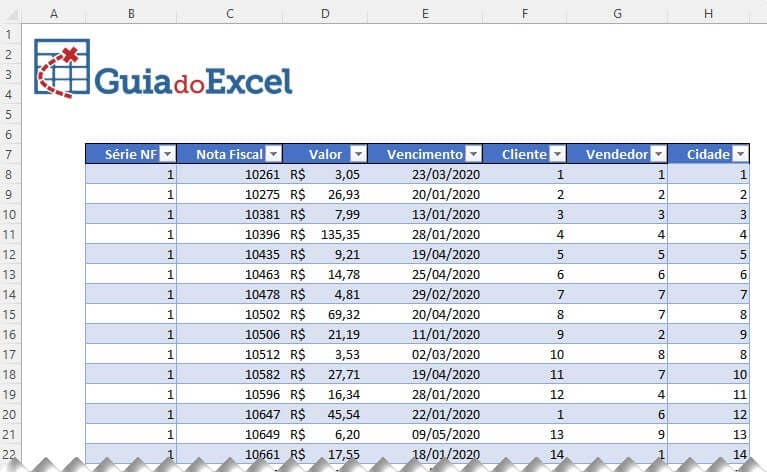Select the Vencimento cell 29/02/2020

click(x=425, y=294)
